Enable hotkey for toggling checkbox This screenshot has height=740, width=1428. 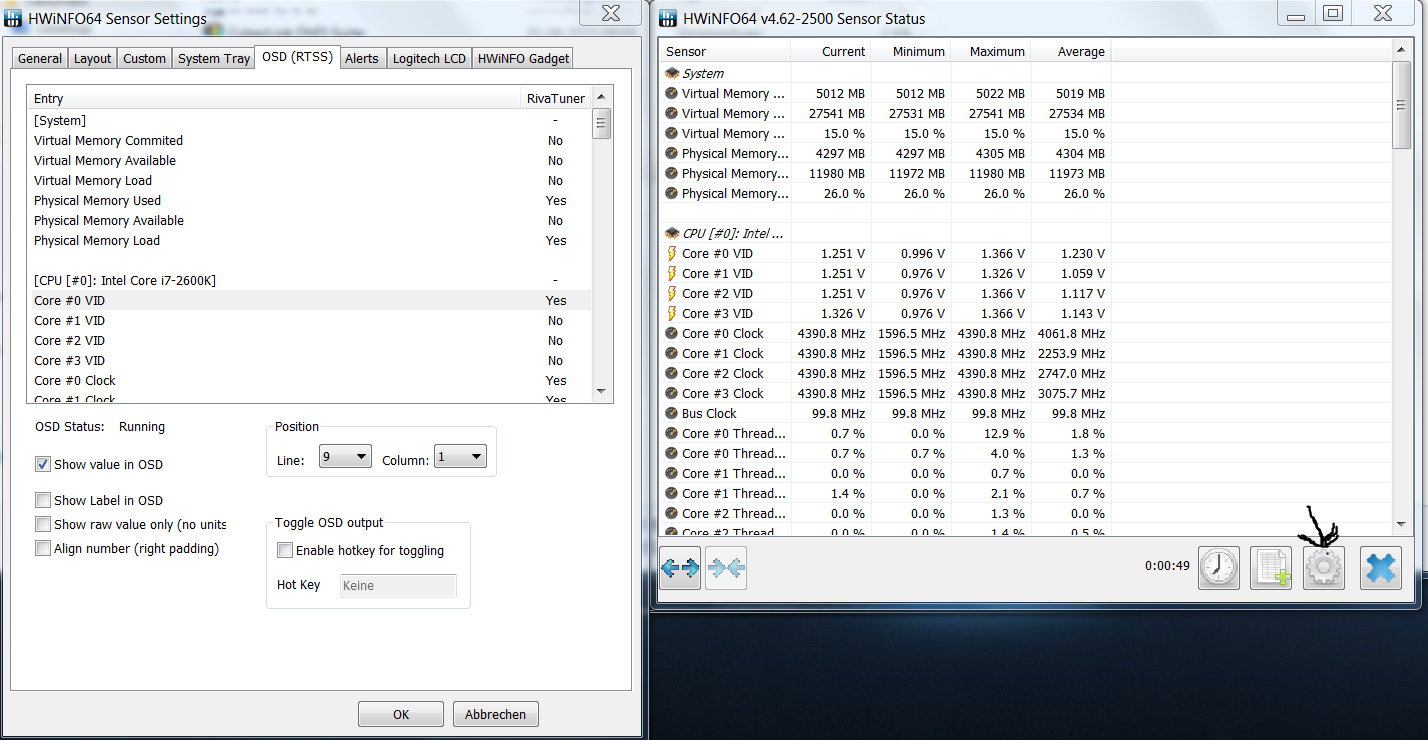point(285,550)
